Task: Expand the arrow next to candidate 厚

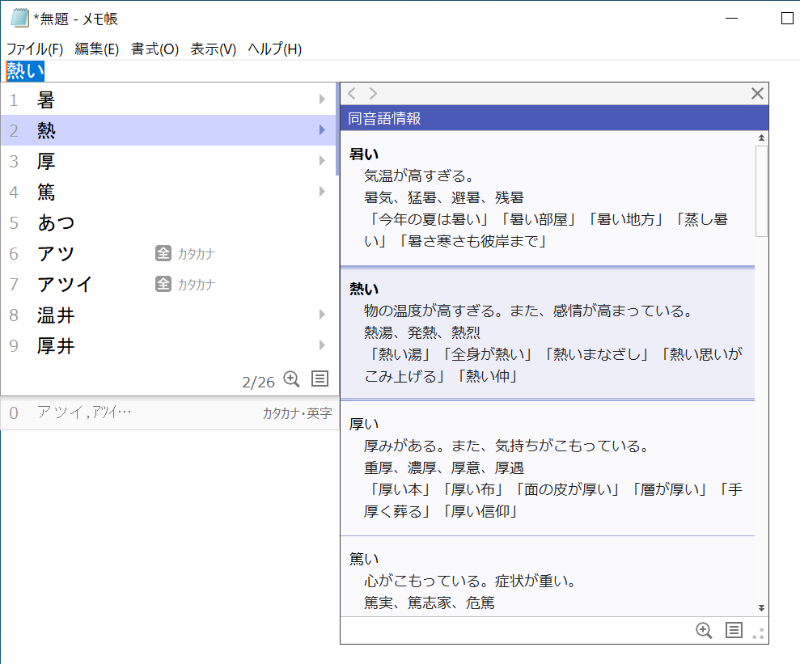Action: pyautogui.click(x=322, y=161)
